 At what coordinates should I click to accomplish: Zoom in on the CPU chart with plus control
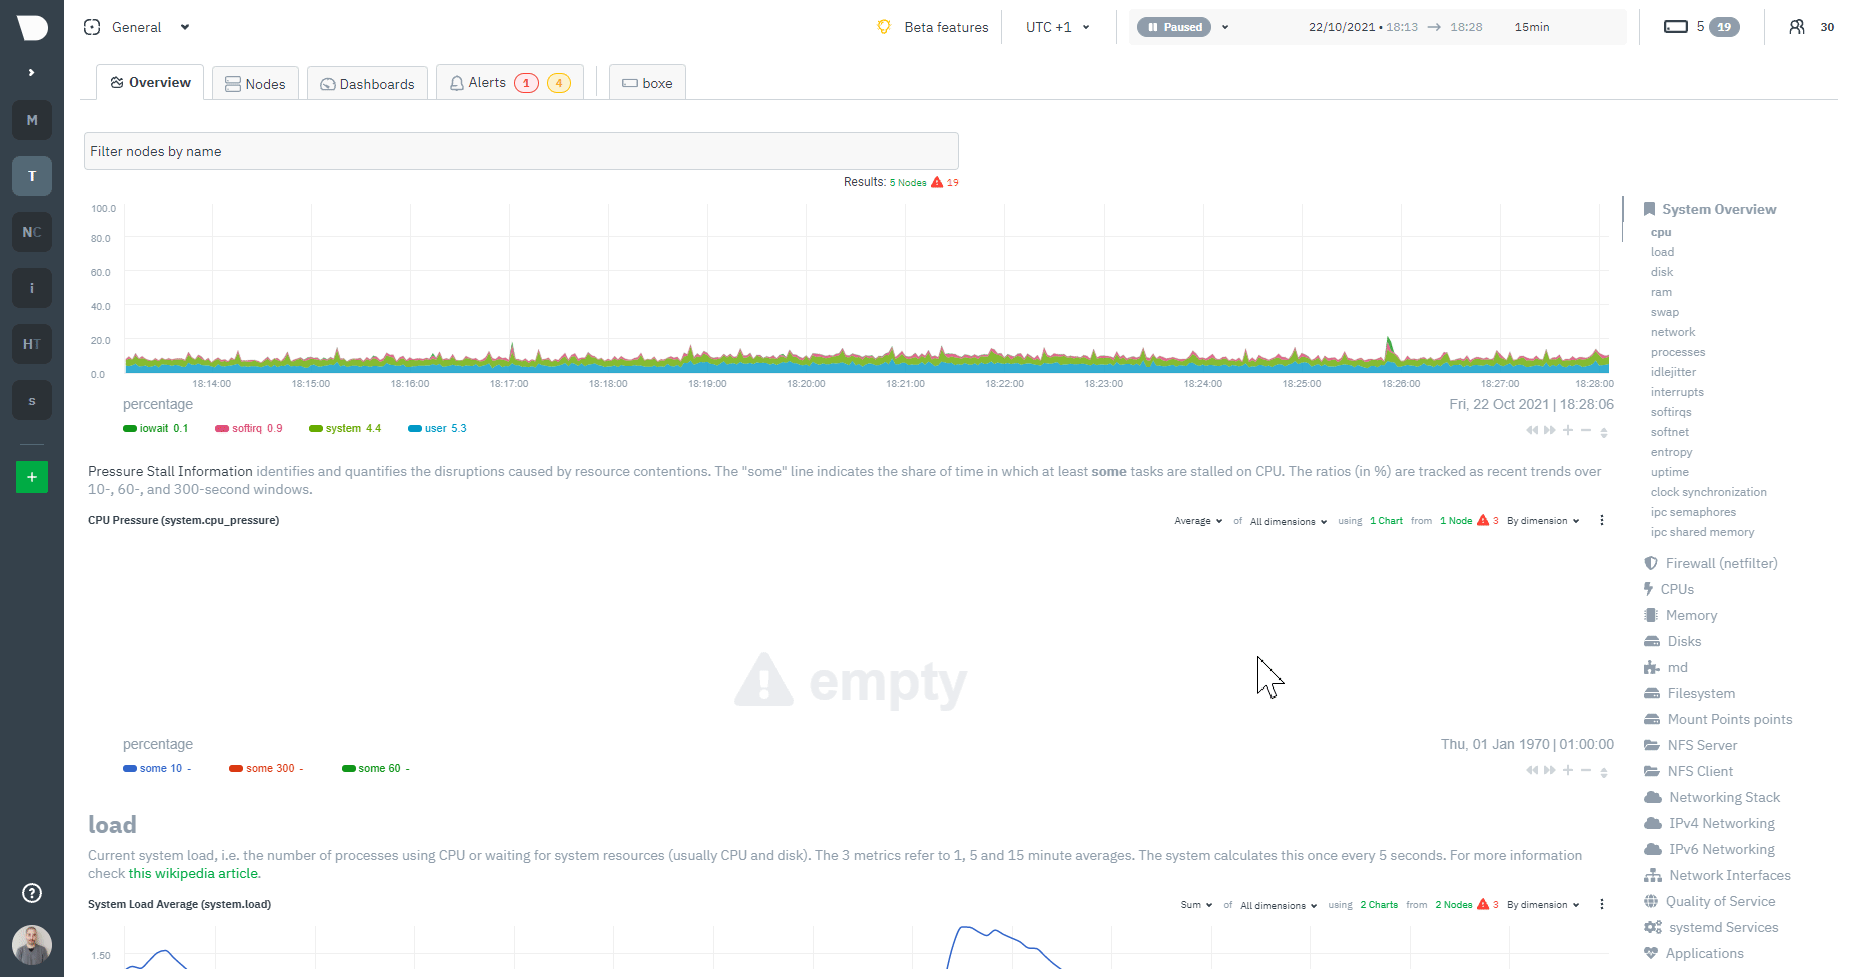click(1567, 430)
